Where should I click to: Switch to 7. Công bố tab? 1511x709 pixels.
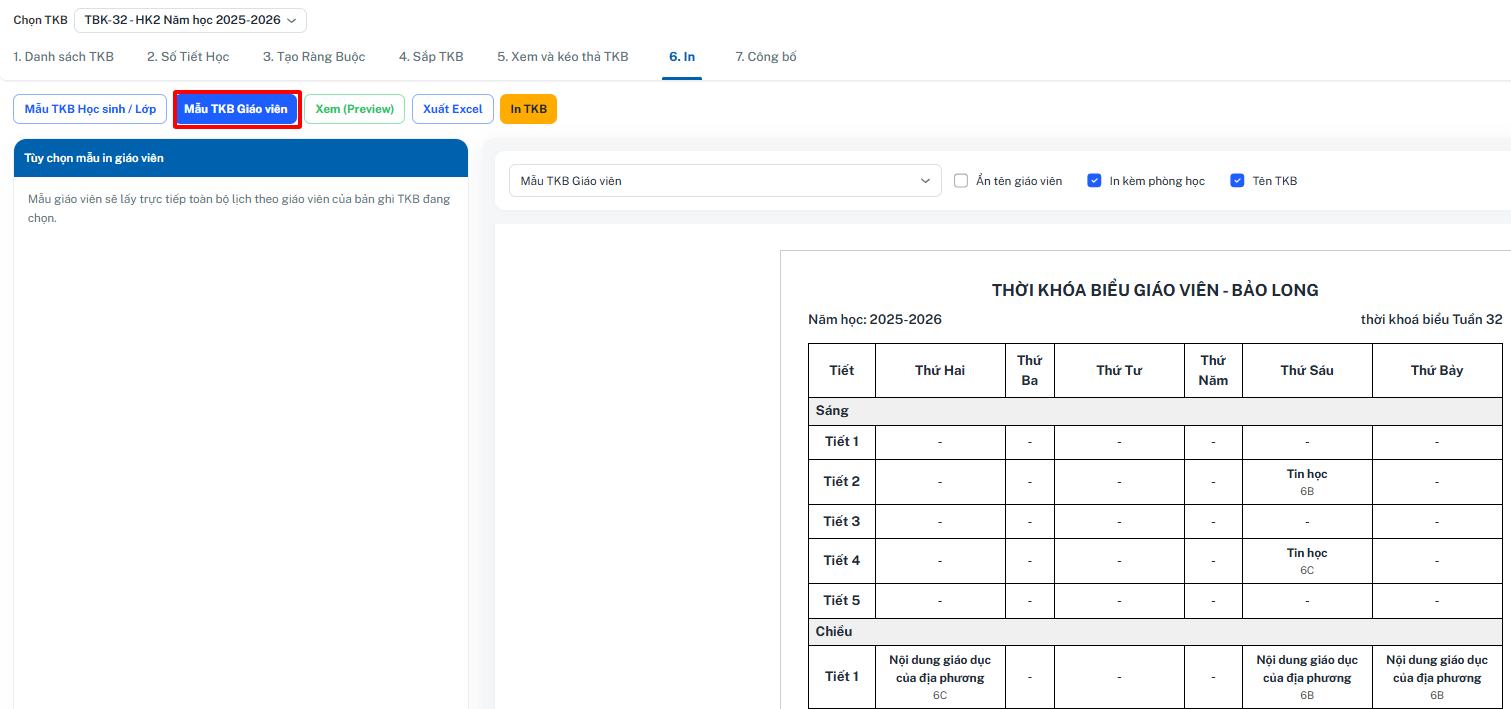766,57
